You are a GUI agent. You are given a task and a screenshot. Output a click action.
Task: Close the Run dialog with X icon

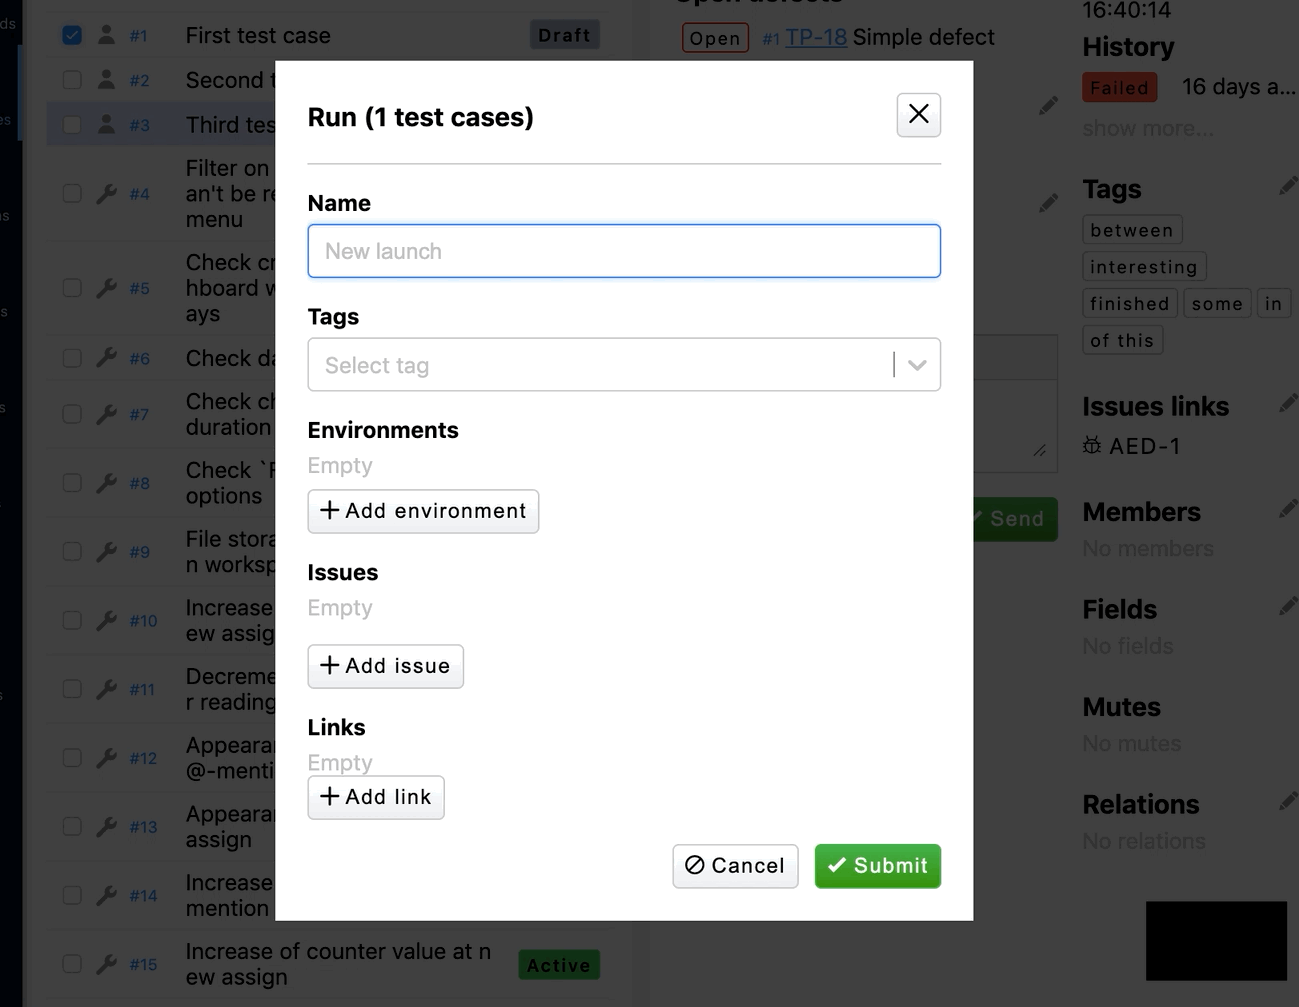pos(918,115)
